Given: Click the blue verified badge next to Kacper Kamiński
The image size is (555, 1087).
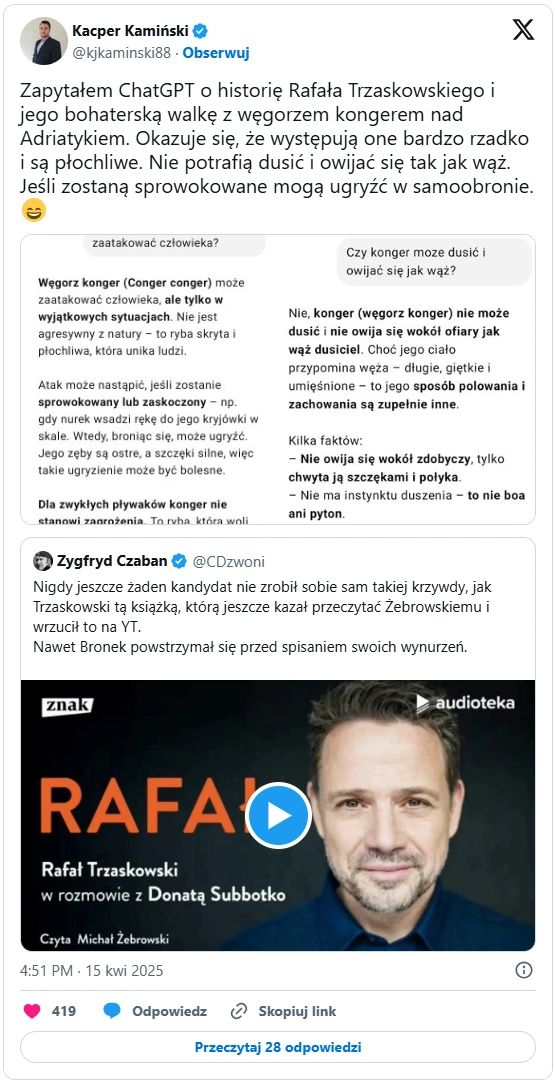Looking at the screenshot, I should (201, 31).
